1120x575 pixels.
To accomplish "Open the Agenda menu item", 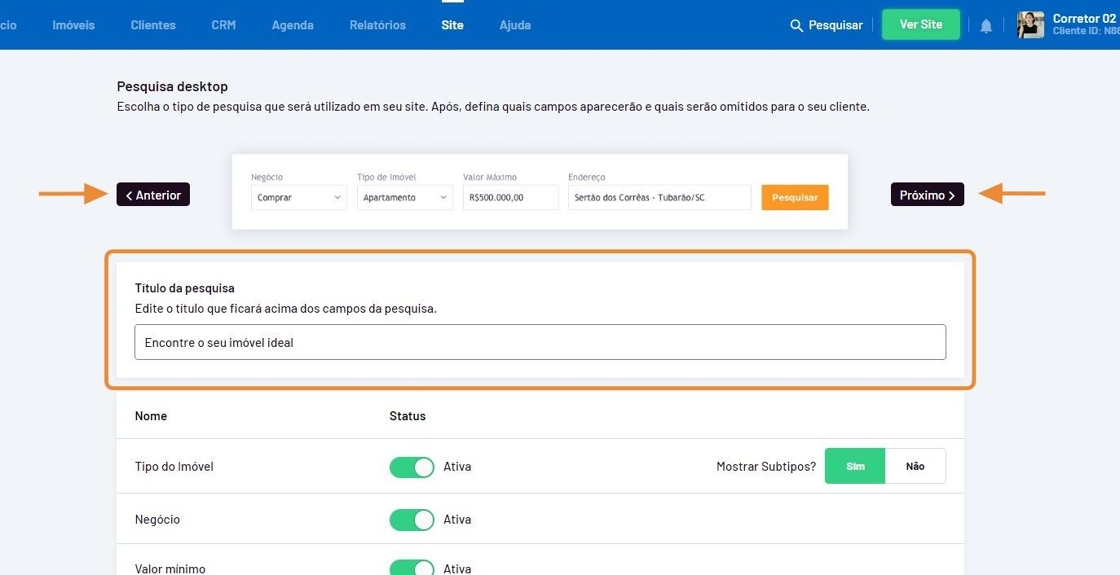I will point(292,25).
